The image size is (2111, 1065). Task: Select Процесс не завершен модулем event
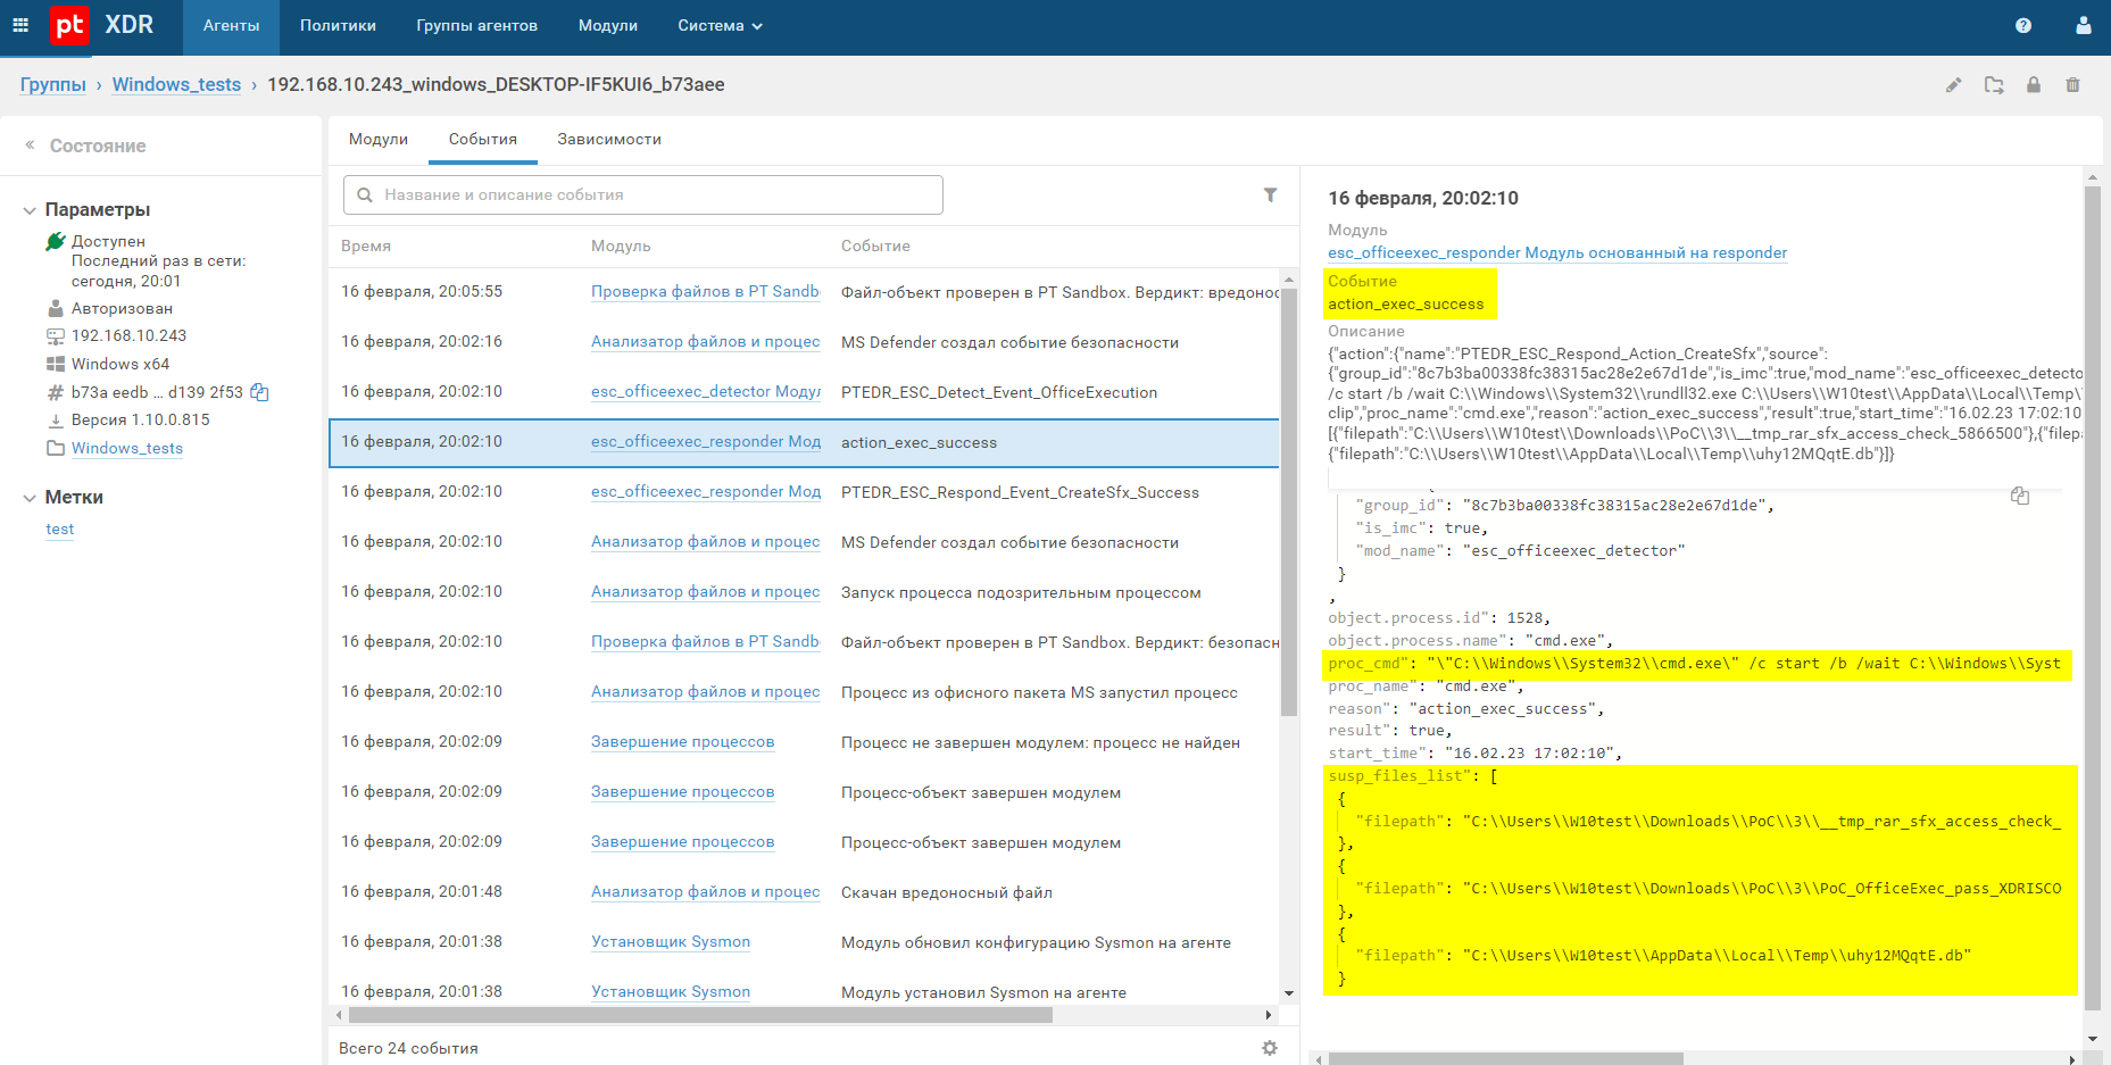coord(804,742)
